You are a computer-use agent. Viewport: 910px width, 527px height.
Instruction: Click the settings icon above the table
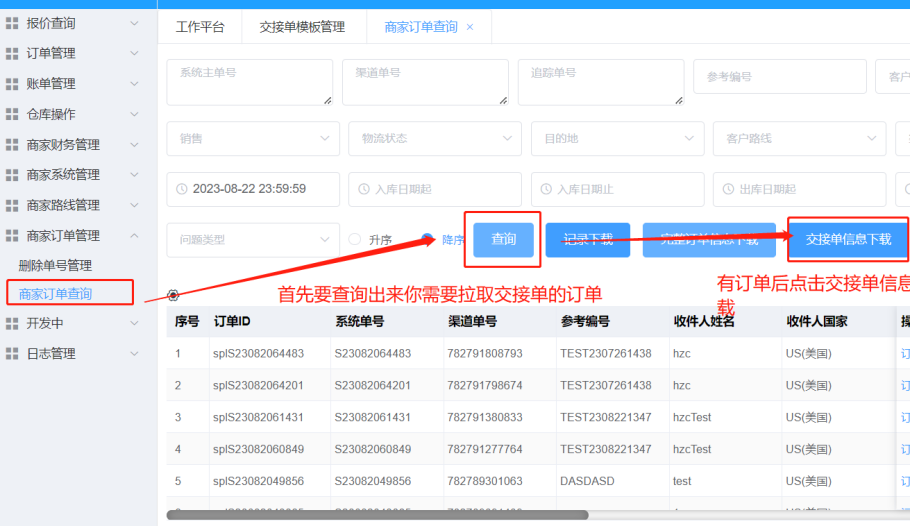click(x=173, y=295)
